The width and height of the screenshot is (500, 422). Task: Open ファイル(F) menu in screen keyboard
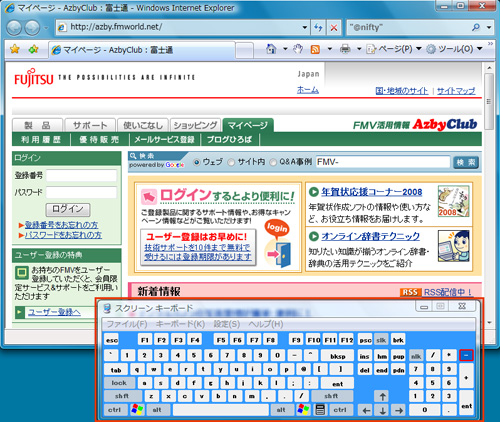[127, 324]
